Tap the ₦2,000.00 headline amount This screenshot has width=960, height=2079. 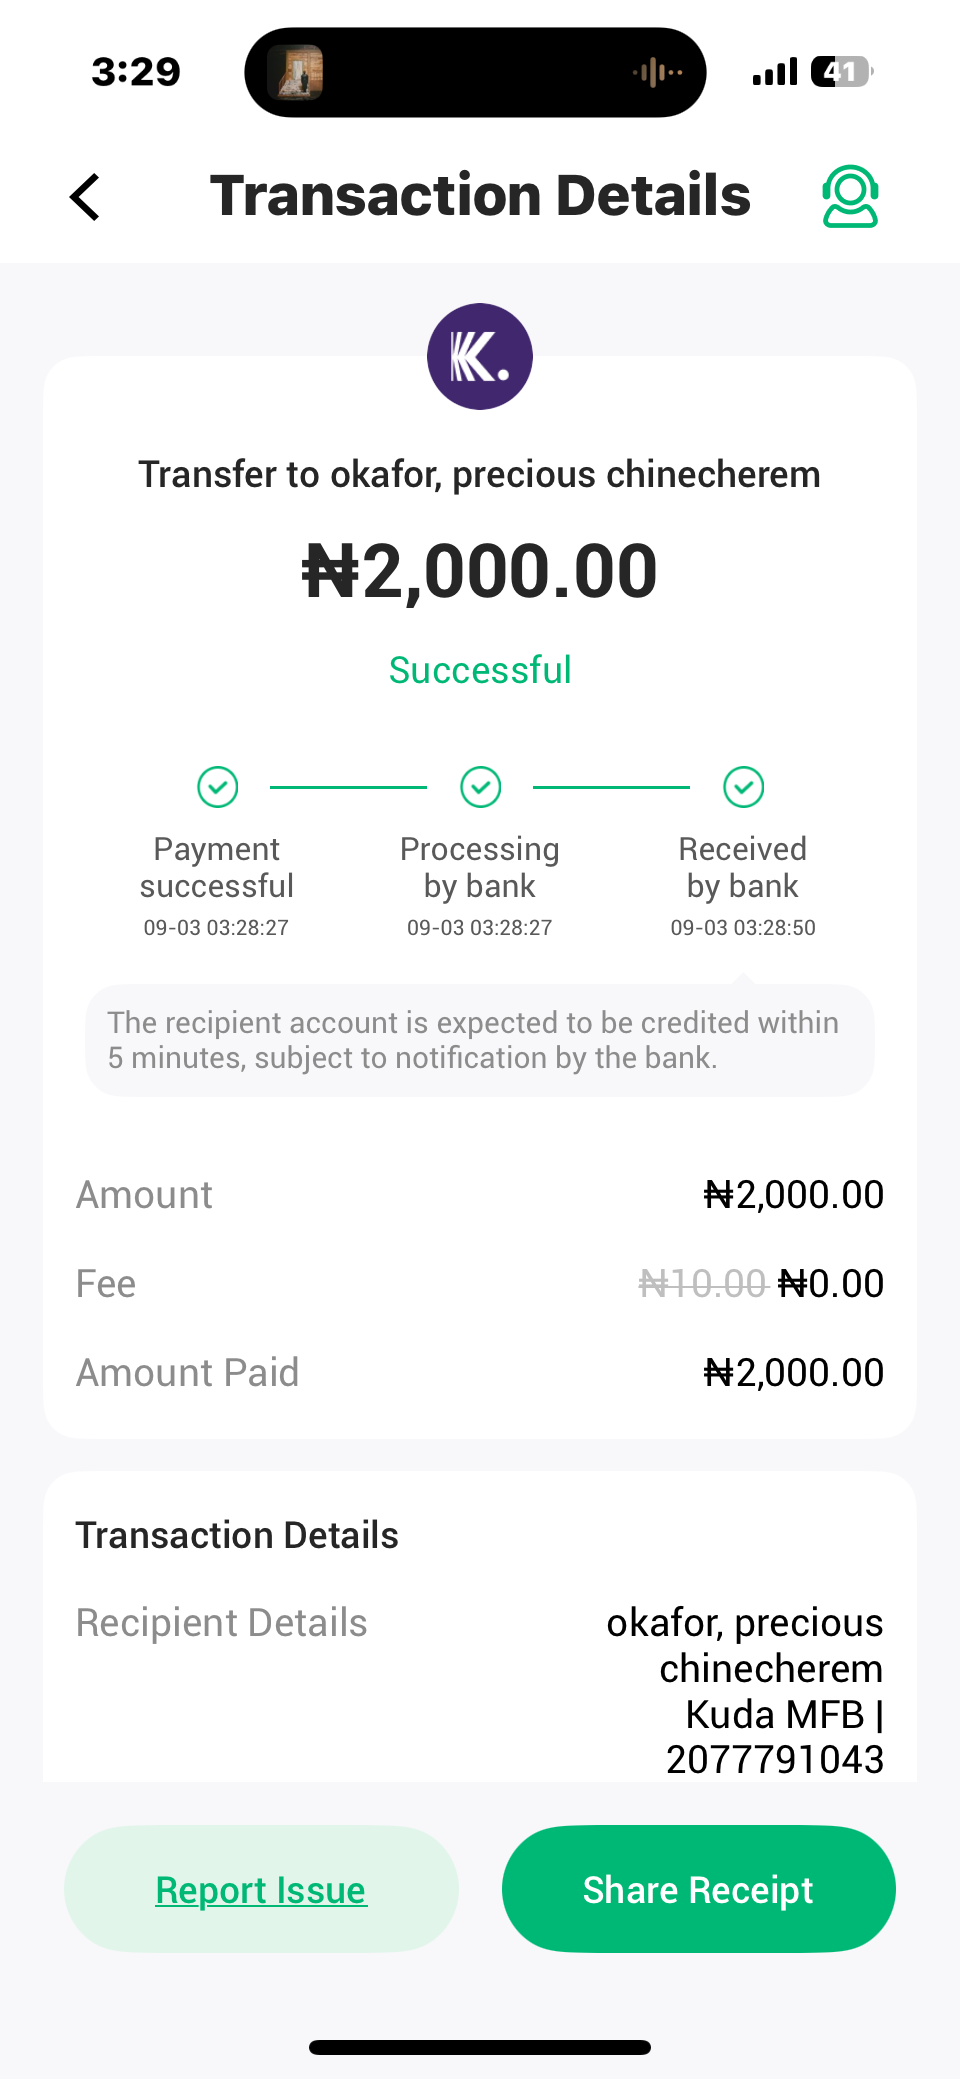click(x=480, y=572)
